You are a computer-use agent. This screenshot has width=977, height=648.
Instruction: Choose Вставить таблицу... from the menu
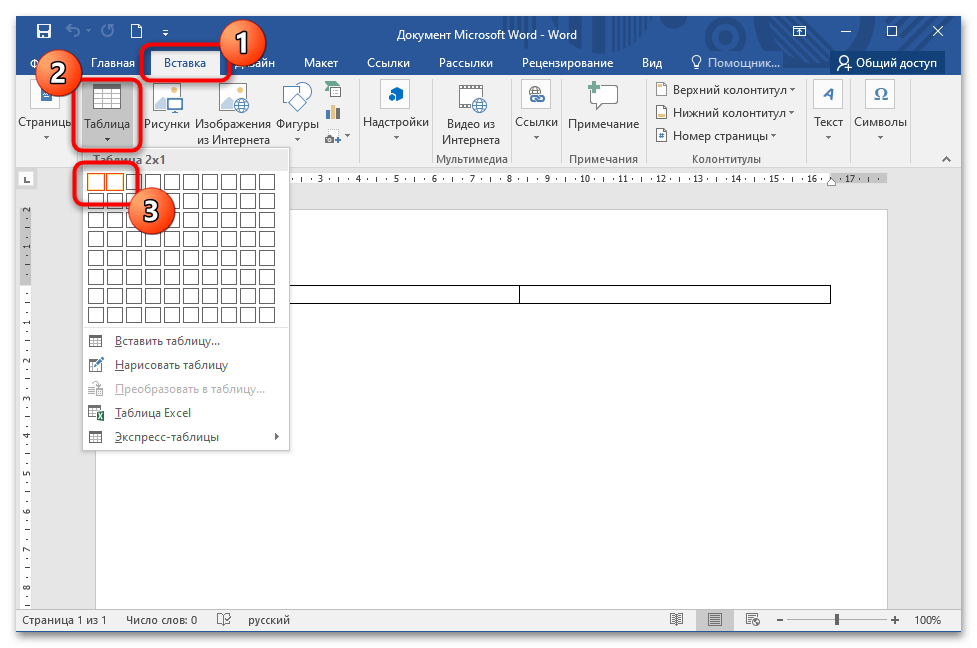[186, 341]
